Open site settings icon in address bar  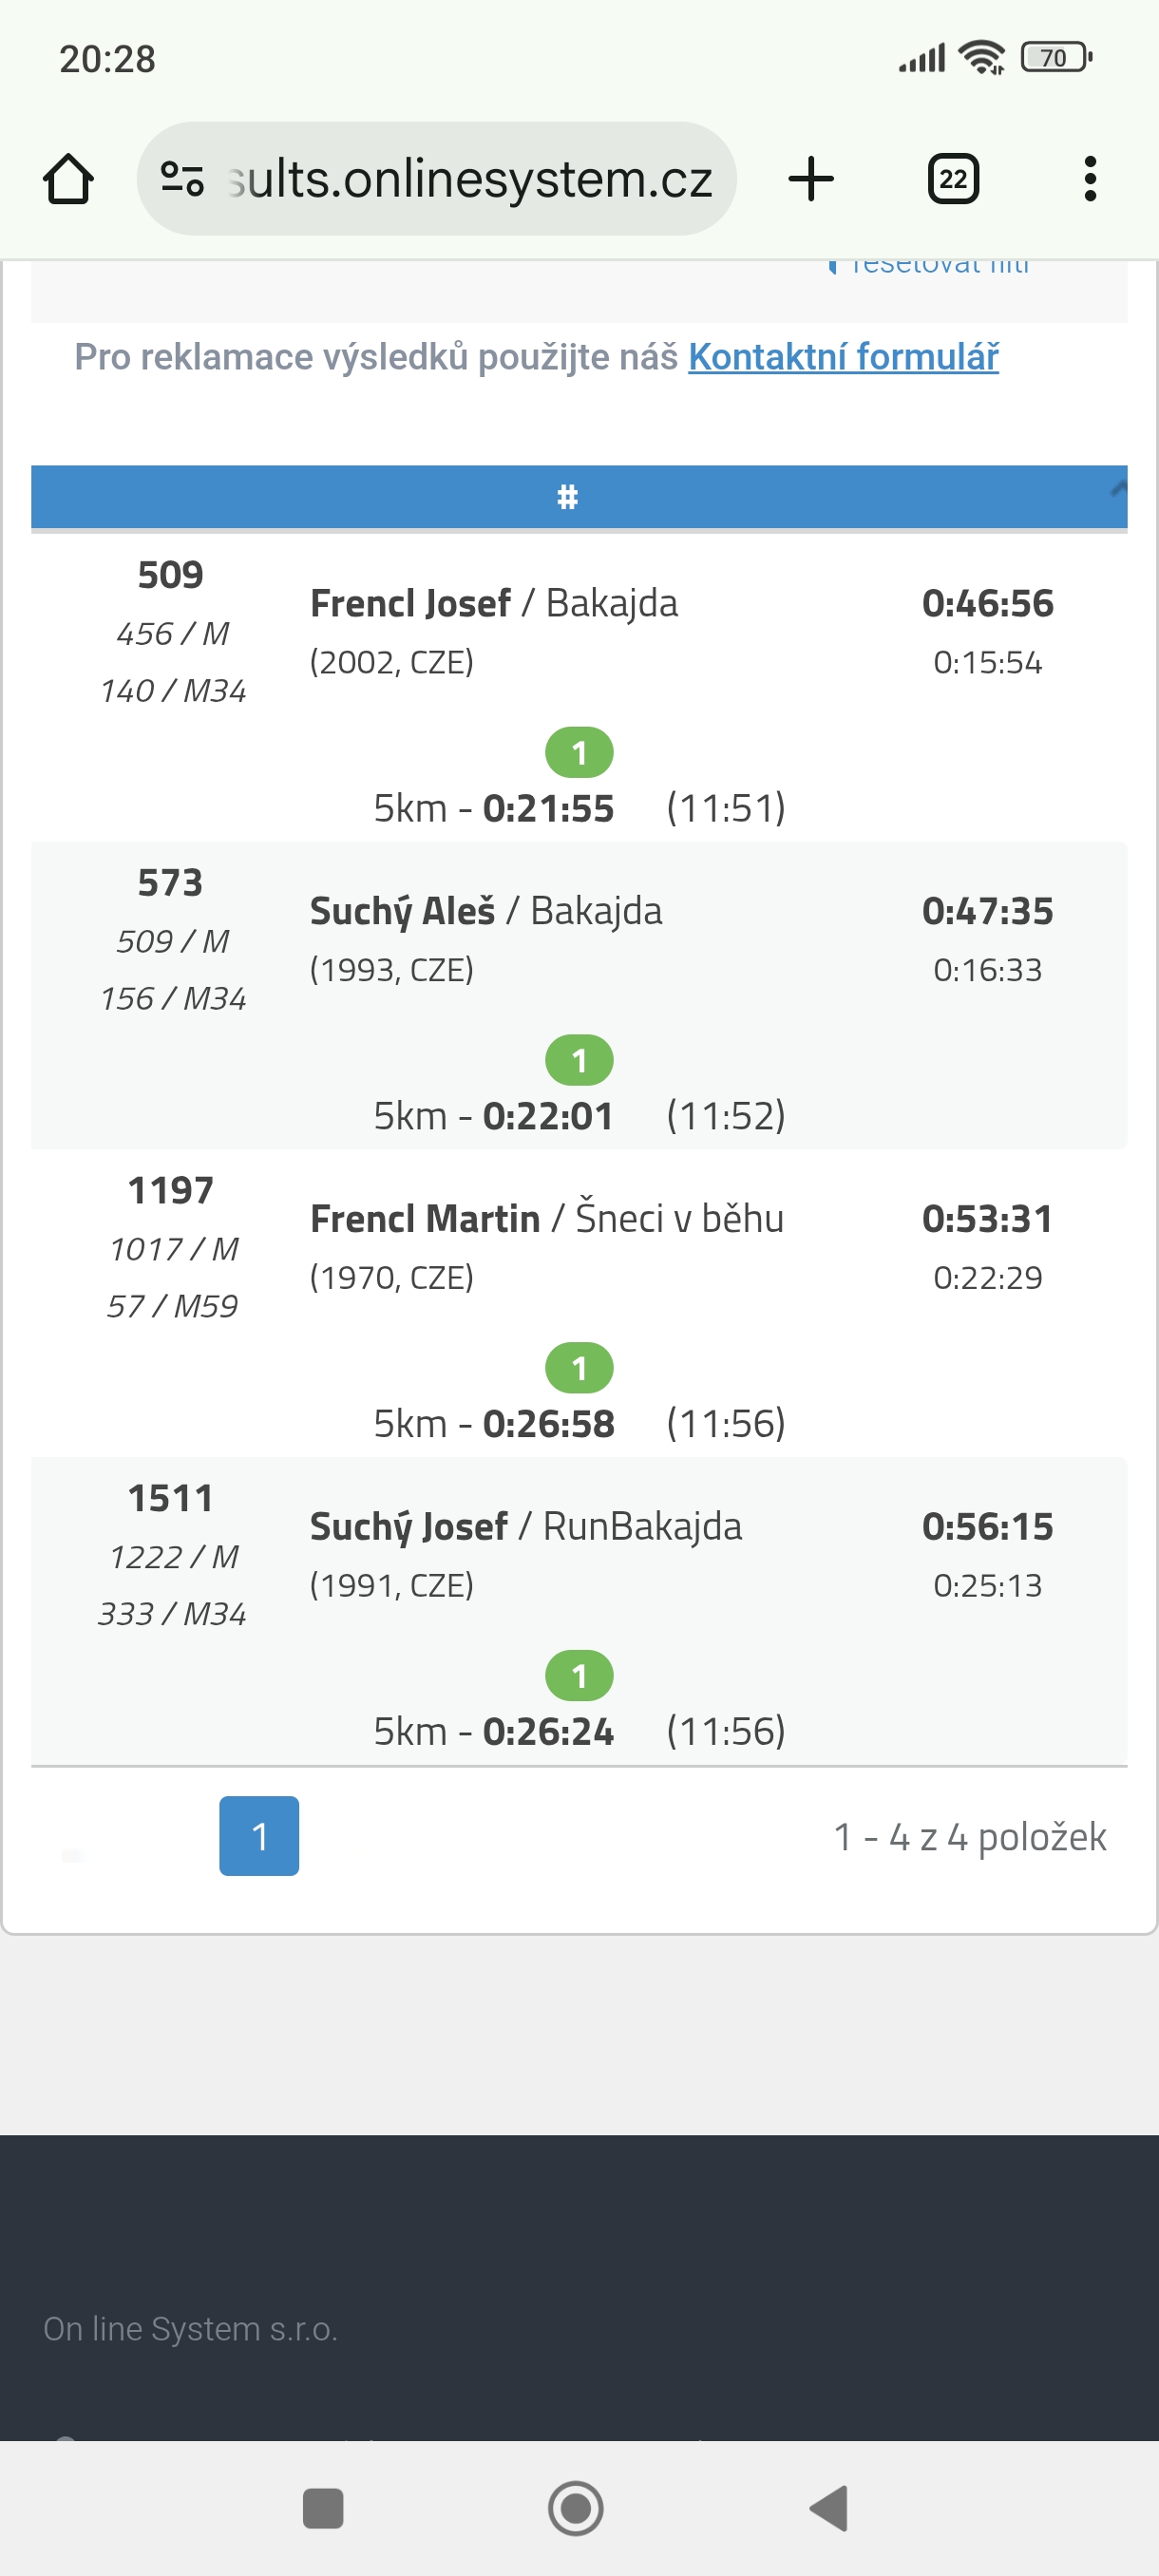[x=182, y=180]
